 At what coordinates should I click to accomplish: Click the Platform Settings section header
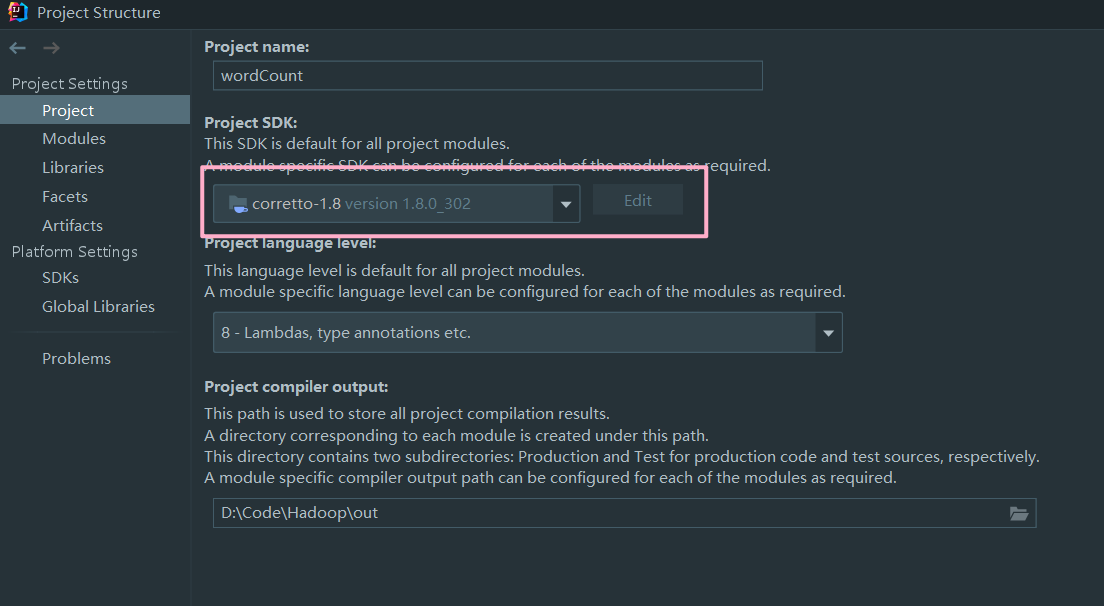[75, 252]
